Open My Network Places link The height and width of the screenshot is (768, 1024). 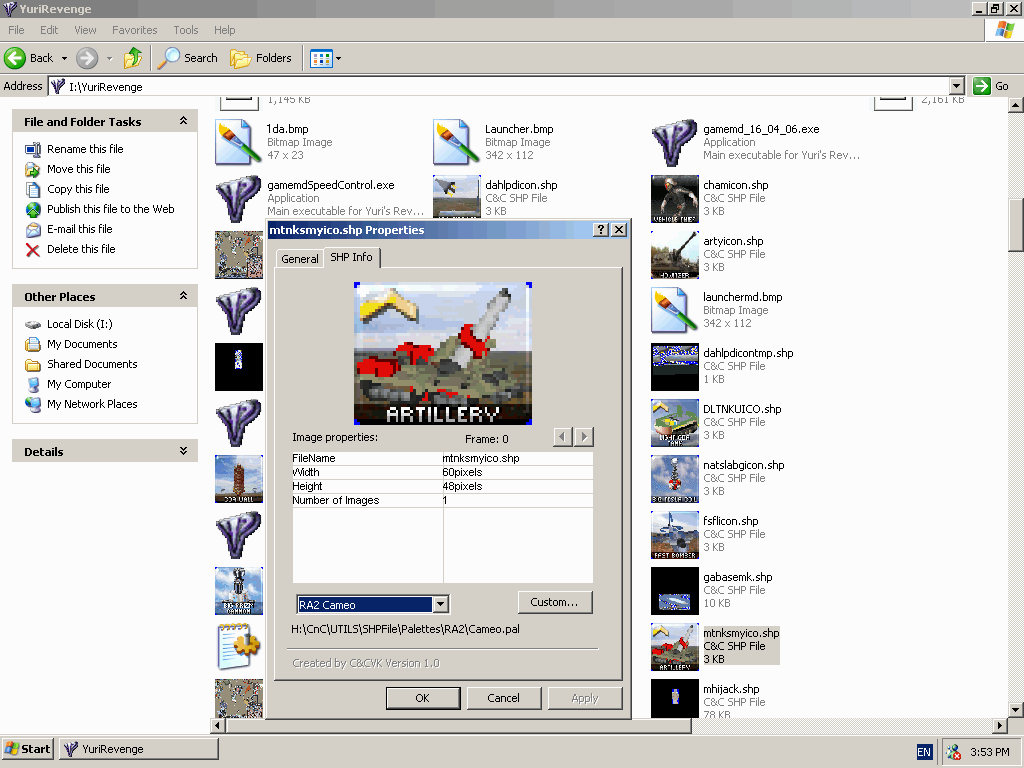(x=92, y=404)
